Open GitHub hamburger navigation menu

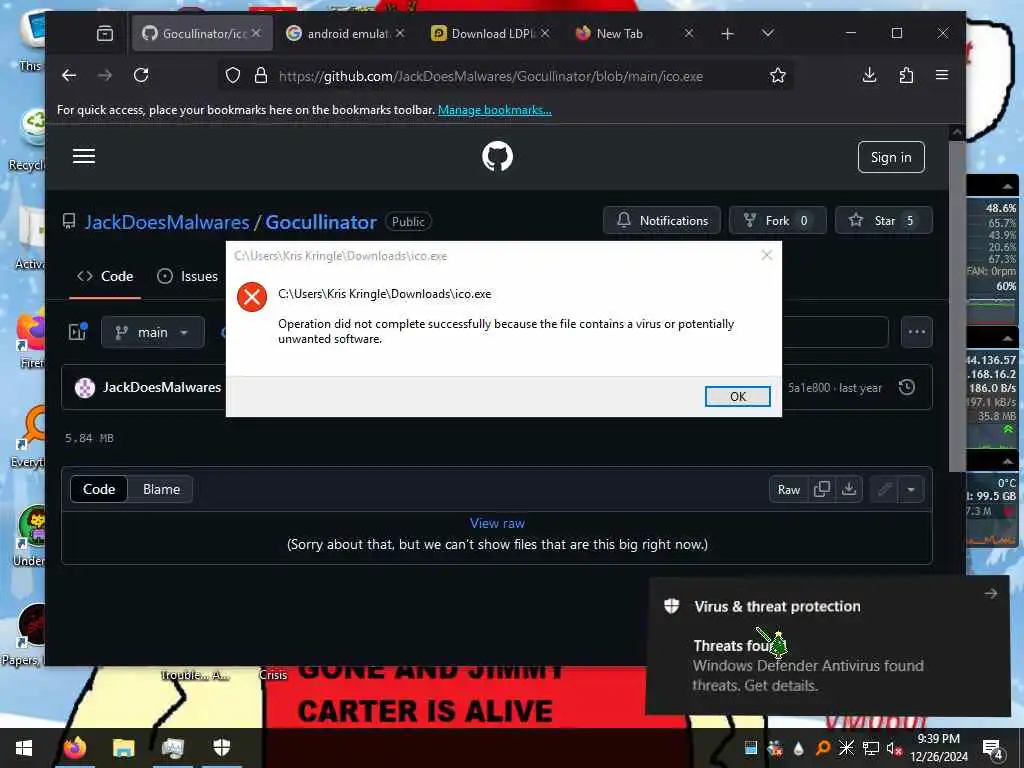pos(84,156)
